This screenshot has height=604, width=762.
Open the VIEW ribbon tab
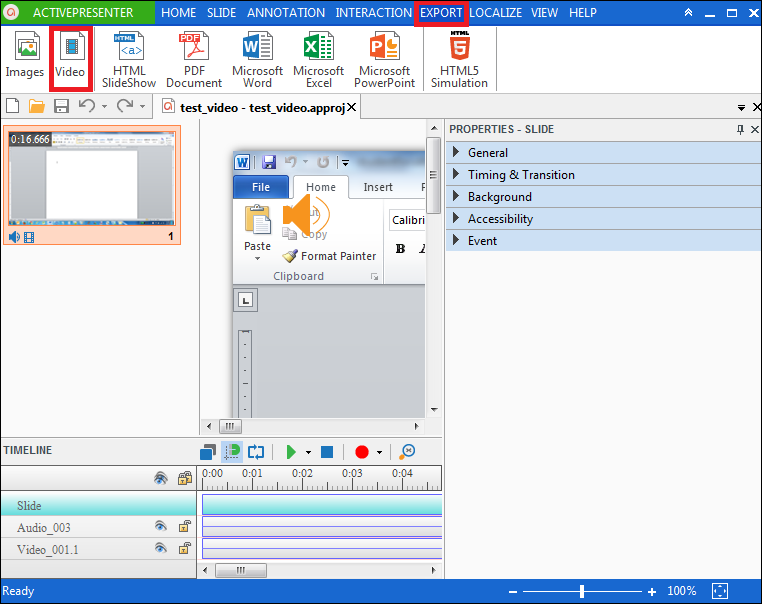coord(544,13)
